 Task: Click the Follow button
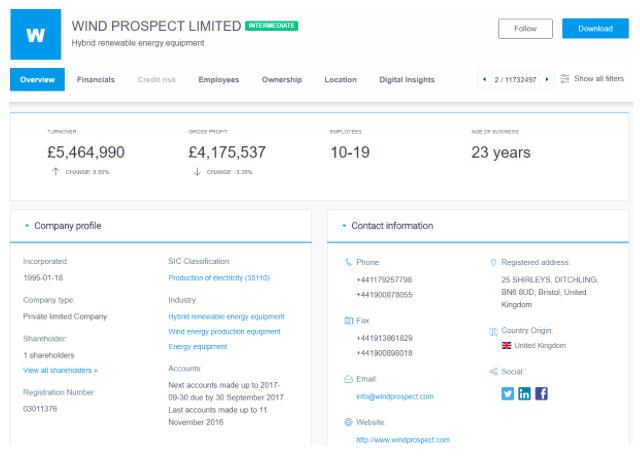point(525,29)
